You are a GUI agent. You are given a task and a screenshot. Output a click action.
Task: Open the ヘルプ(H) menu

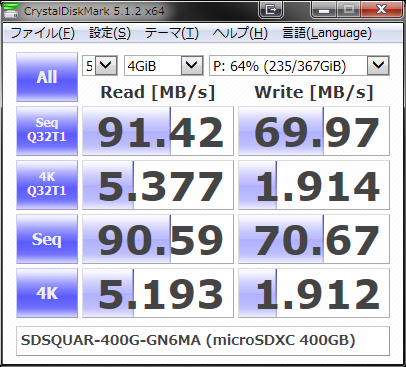pyautogui.click(x=240, y=33)
